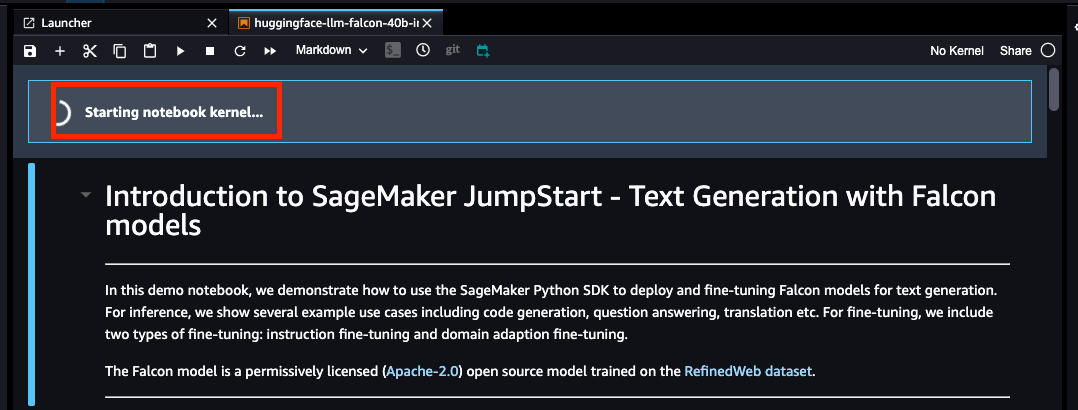This screenshot has height=410, width=1078.
Task: Restart the kernel
Action: (240, 51)
